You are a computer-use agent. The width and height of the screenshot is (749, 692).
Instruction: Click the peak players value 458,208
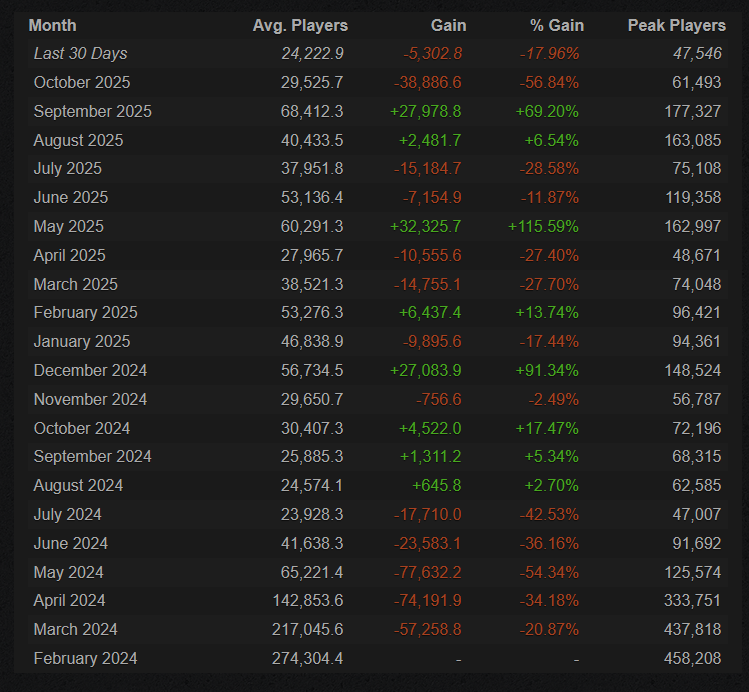[x=692, y=659]
